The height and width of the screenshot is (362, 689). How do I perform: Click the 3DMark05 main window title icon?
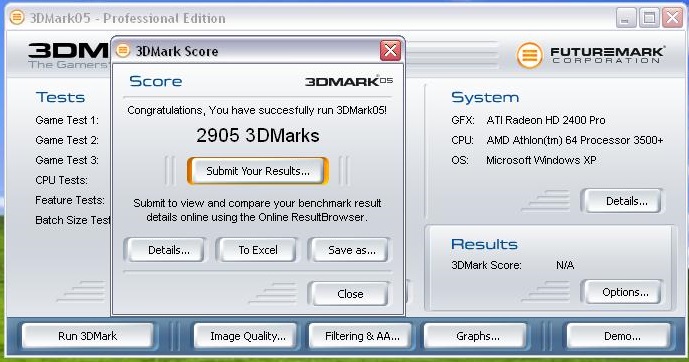tap(17, 18)
